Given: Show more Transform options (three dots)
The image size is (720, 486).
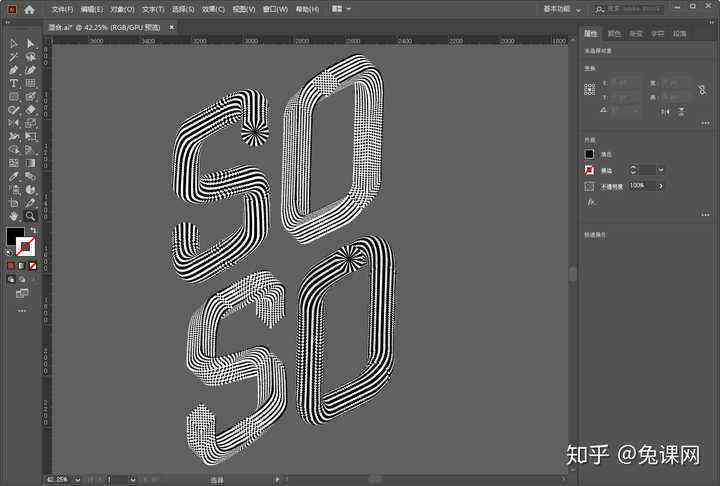Looking at the screenshot, I should click(706, 124).
